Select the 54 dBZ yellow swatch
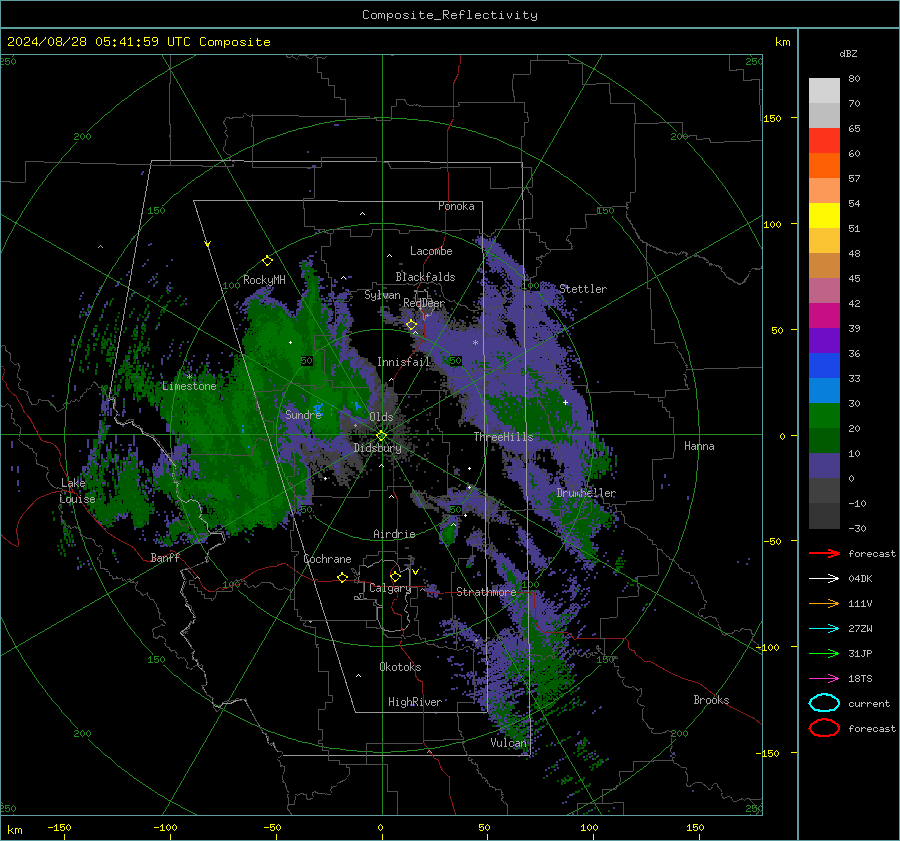The width and height of the screenshot is (900, 841). tap(824, 216)
